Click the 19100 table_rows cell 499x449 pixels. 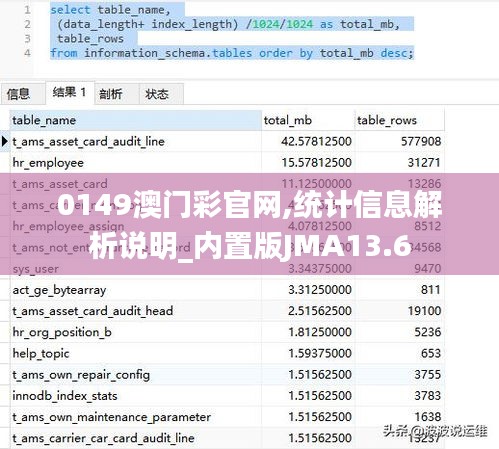point(399,311)
